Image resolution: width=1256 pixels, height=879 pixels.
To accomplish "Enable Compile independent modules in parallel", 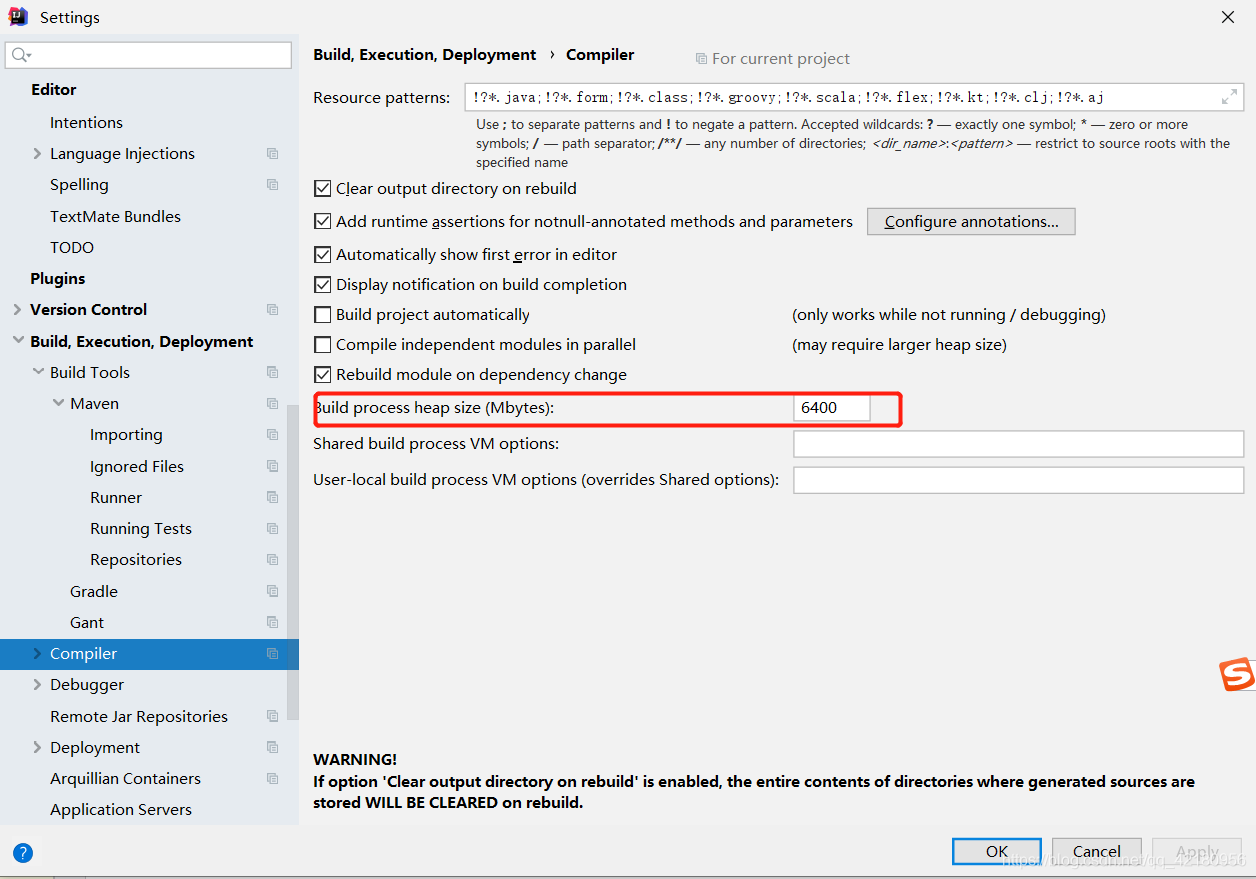I will point(322,344).
